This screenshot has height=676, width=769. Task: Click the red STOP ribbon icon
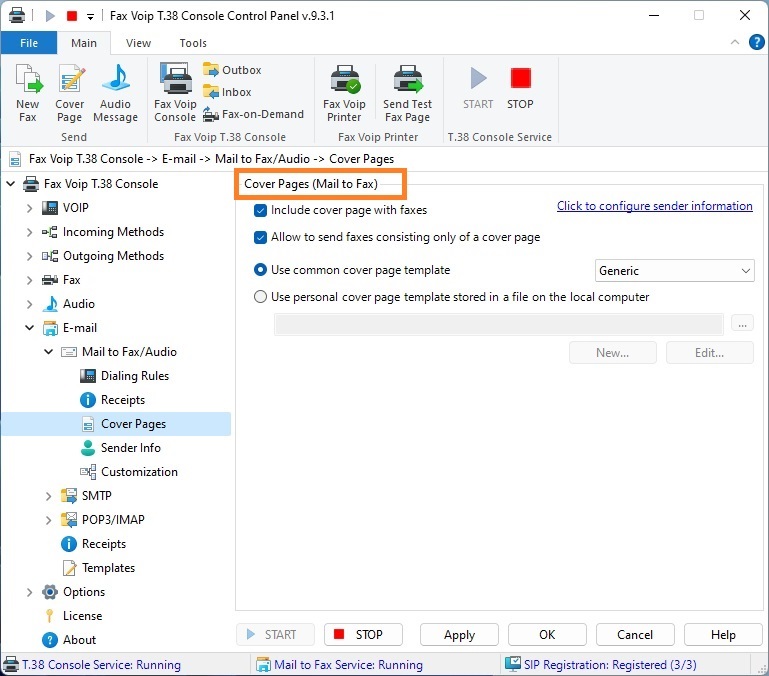click(x=520, y=88)
